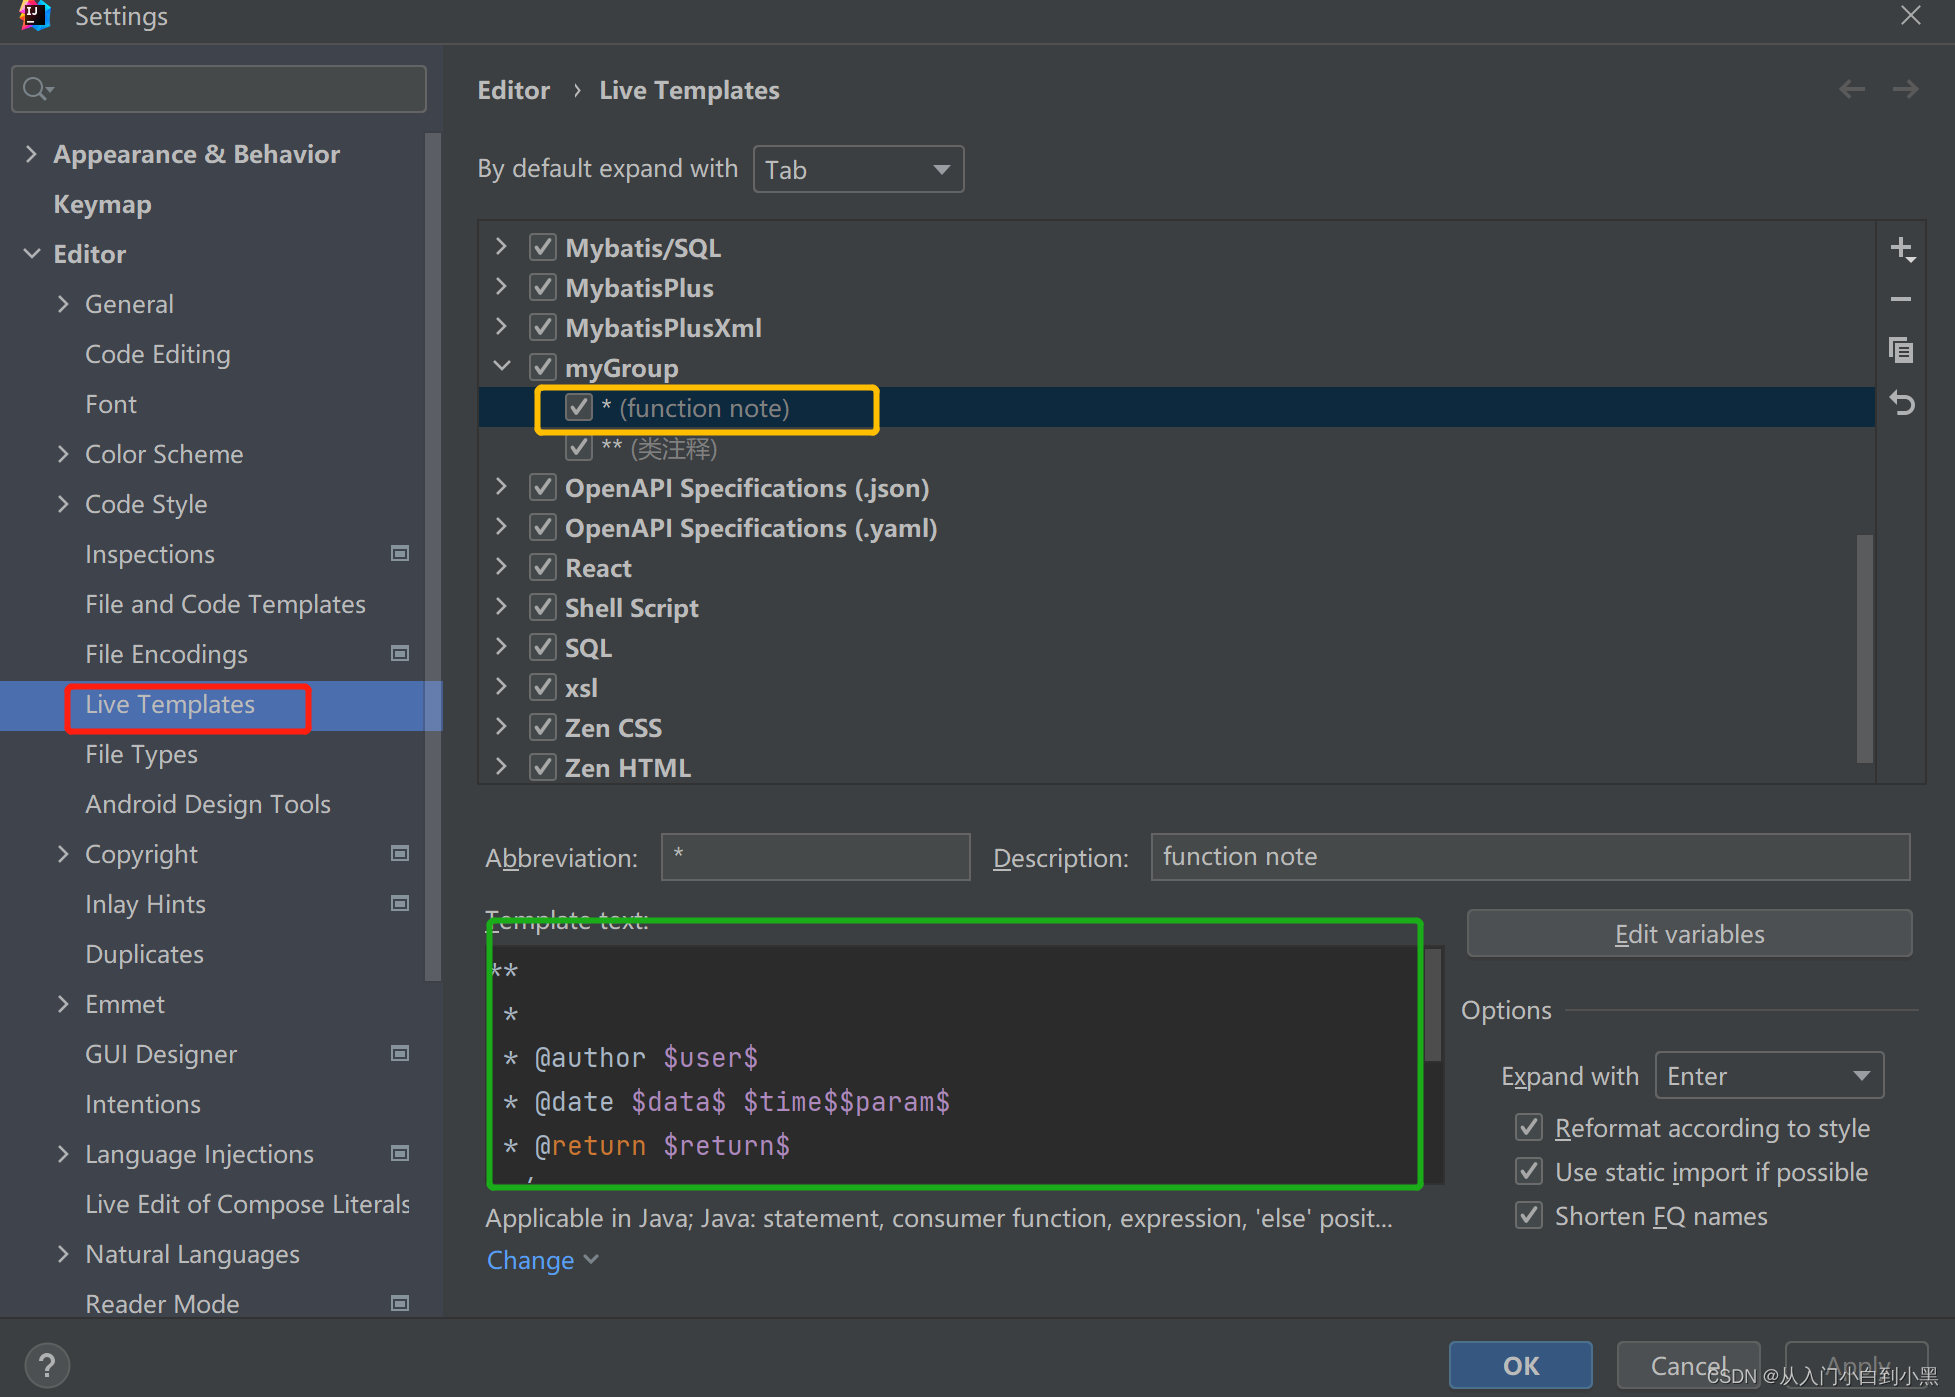Click the OK button

click(1520, 1365)
